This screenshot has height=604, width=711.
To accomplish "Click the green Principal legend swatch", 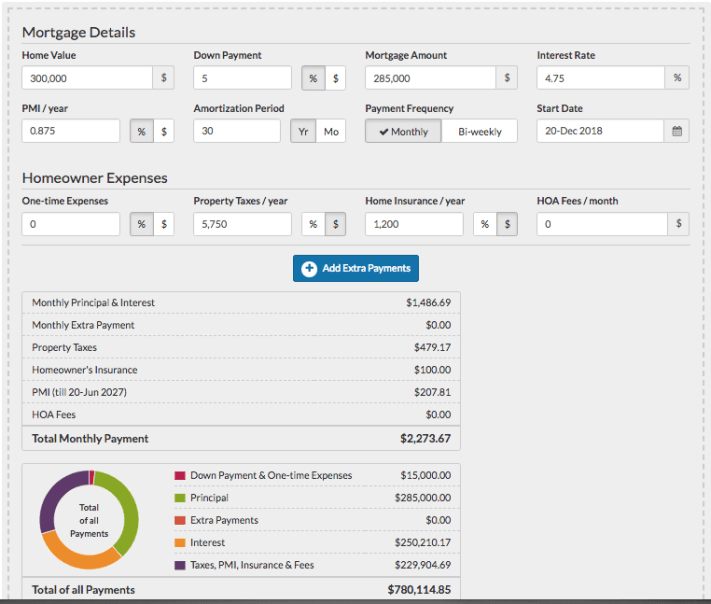I will [x=180, y=498].
